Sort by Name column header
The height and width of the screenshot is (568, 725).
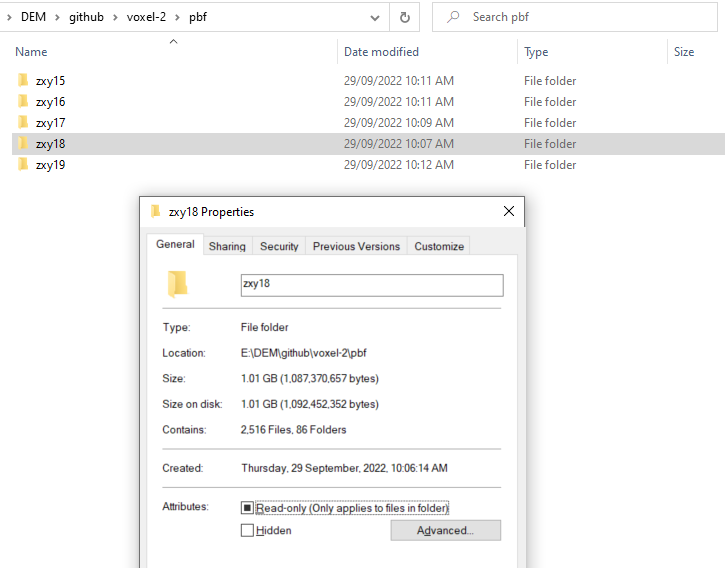31,52
